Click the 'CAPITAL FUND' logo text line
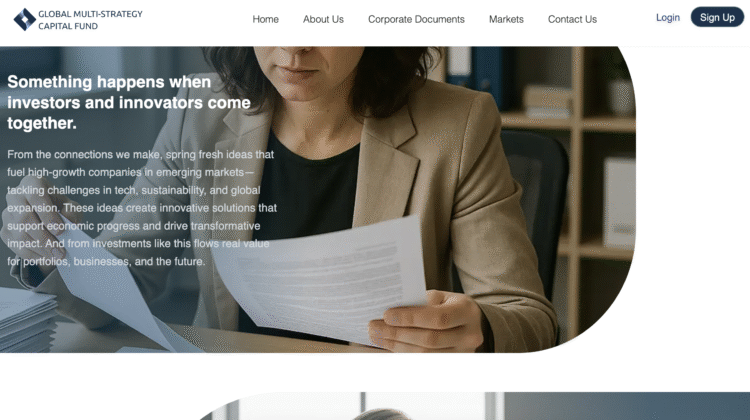Viewport: 750px width, 420px height. click(68, 26)
